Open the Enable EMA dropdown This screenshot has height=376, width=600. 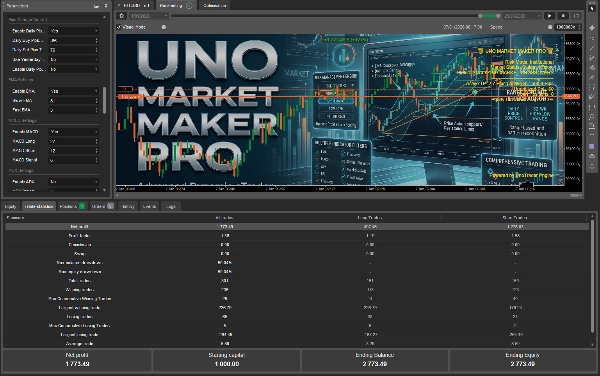tap(73, 91)
